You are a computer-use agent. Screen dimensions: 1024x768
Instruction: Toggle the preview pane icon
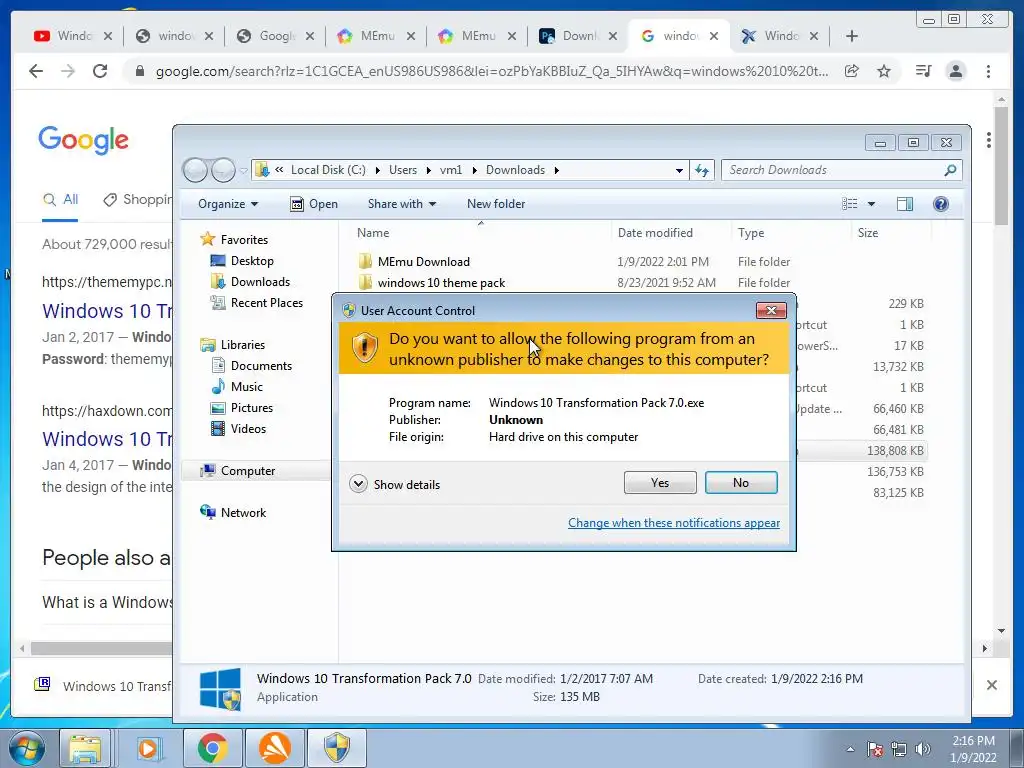coord(904,204)
